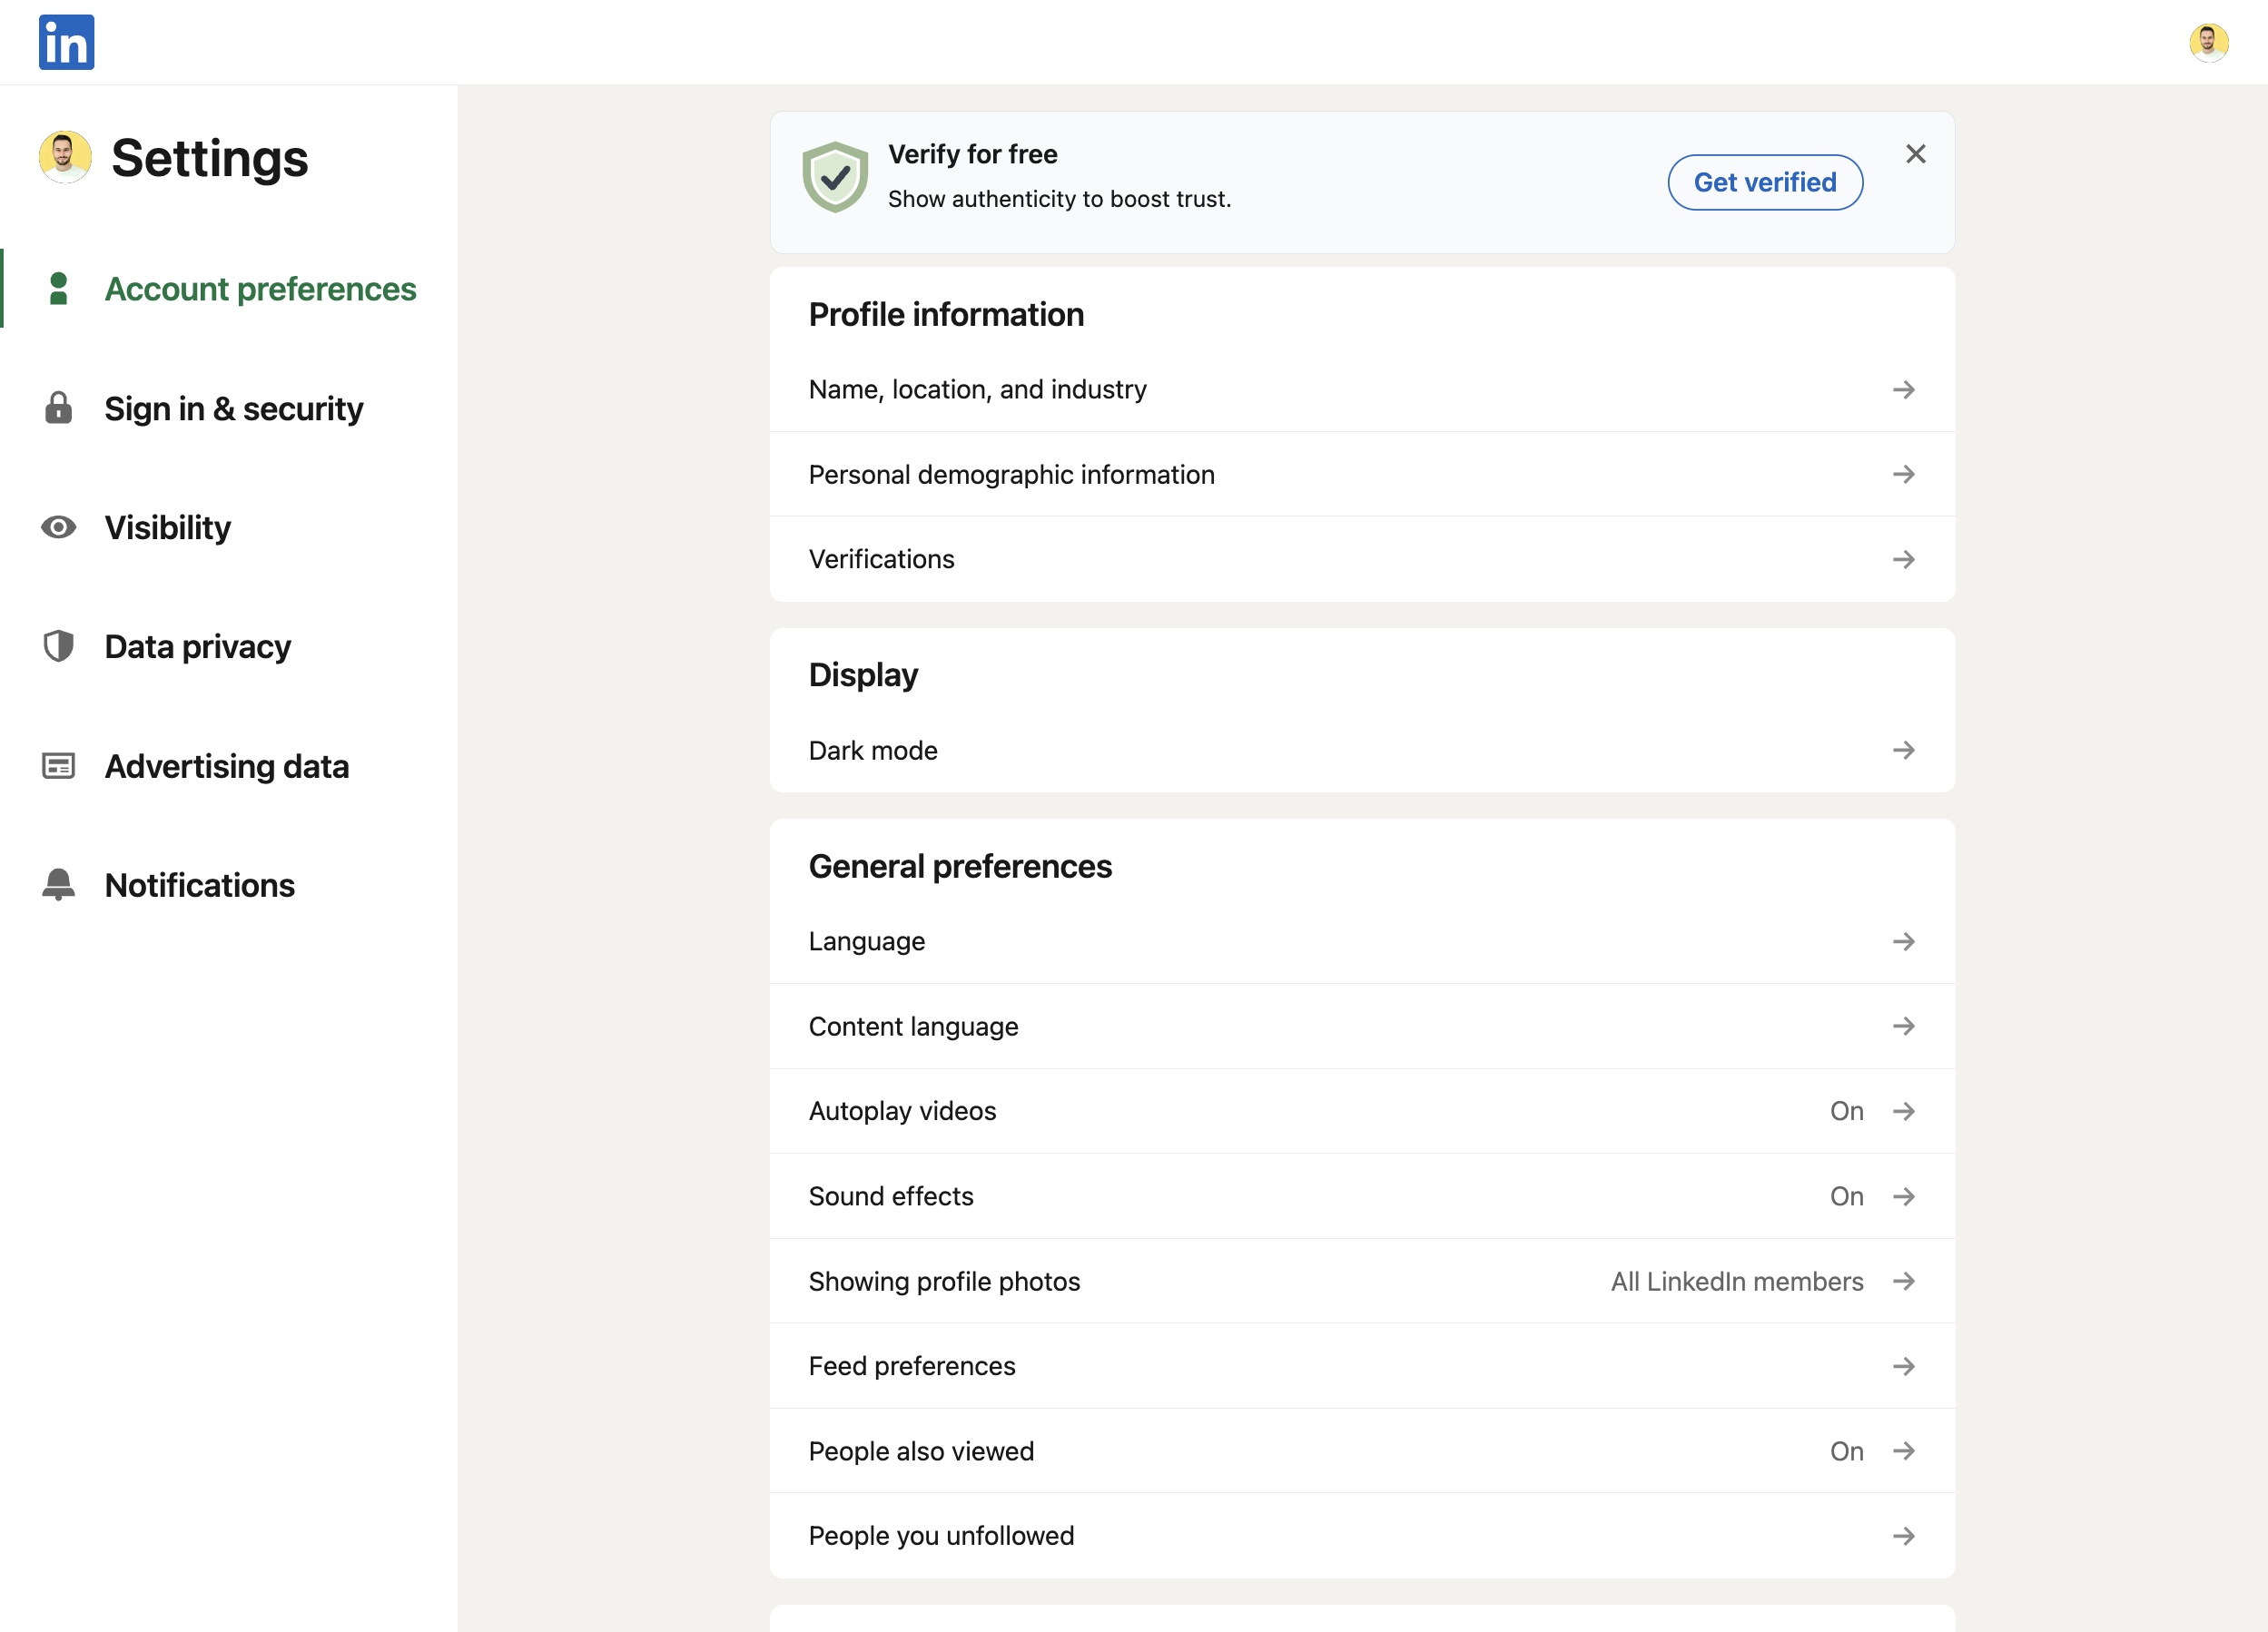The image size is (2268, 1632).
Task: Switch to Sign in & security section
Action: pos(229,408)
